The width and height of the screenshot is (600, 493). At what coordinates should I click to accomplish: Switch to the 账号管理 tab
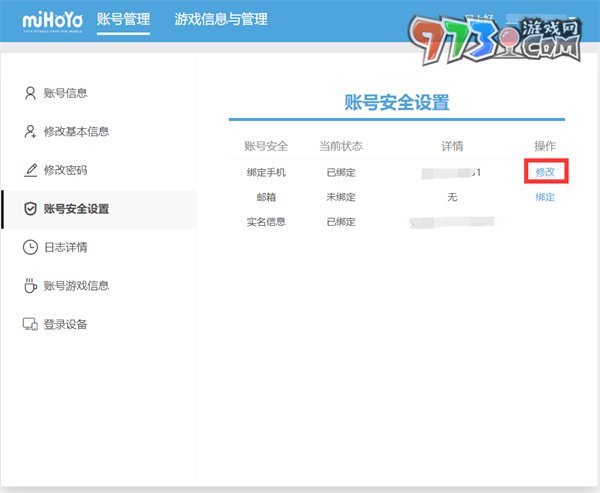(123, 19)
